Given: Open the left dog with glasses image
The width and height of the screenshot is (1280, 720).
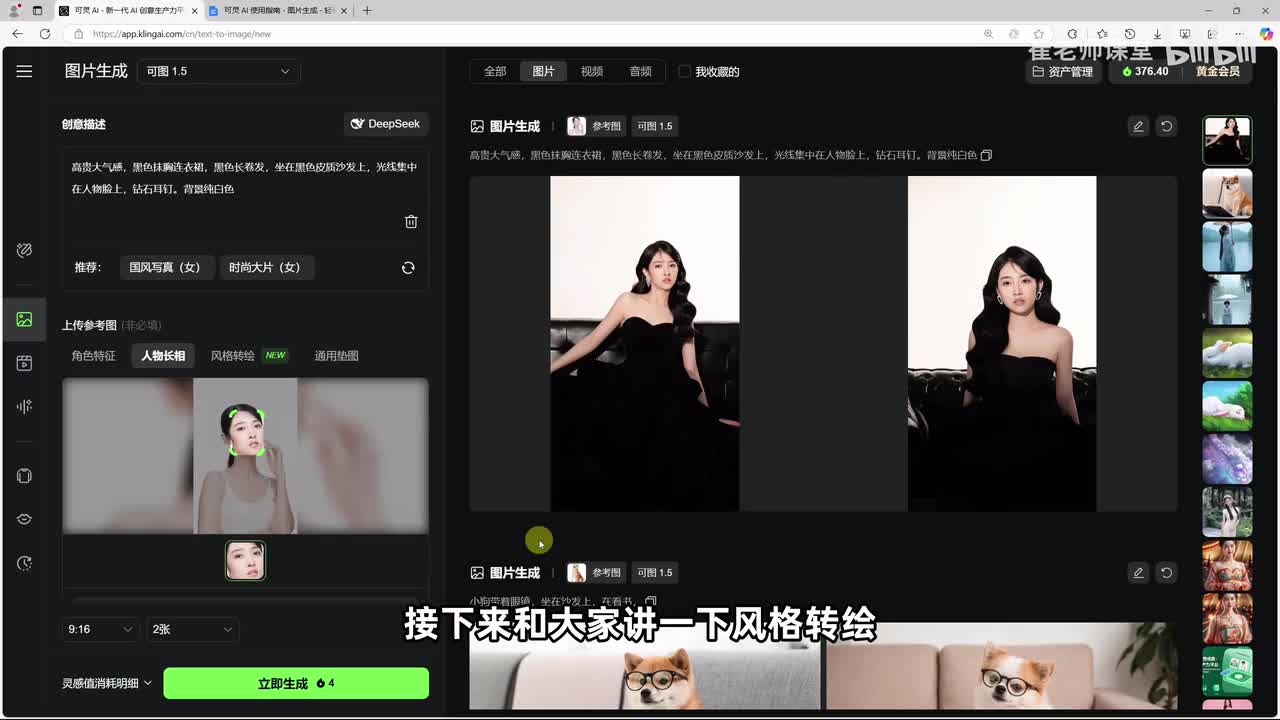Looking at the screenshot, I should [x=645, y=666].
